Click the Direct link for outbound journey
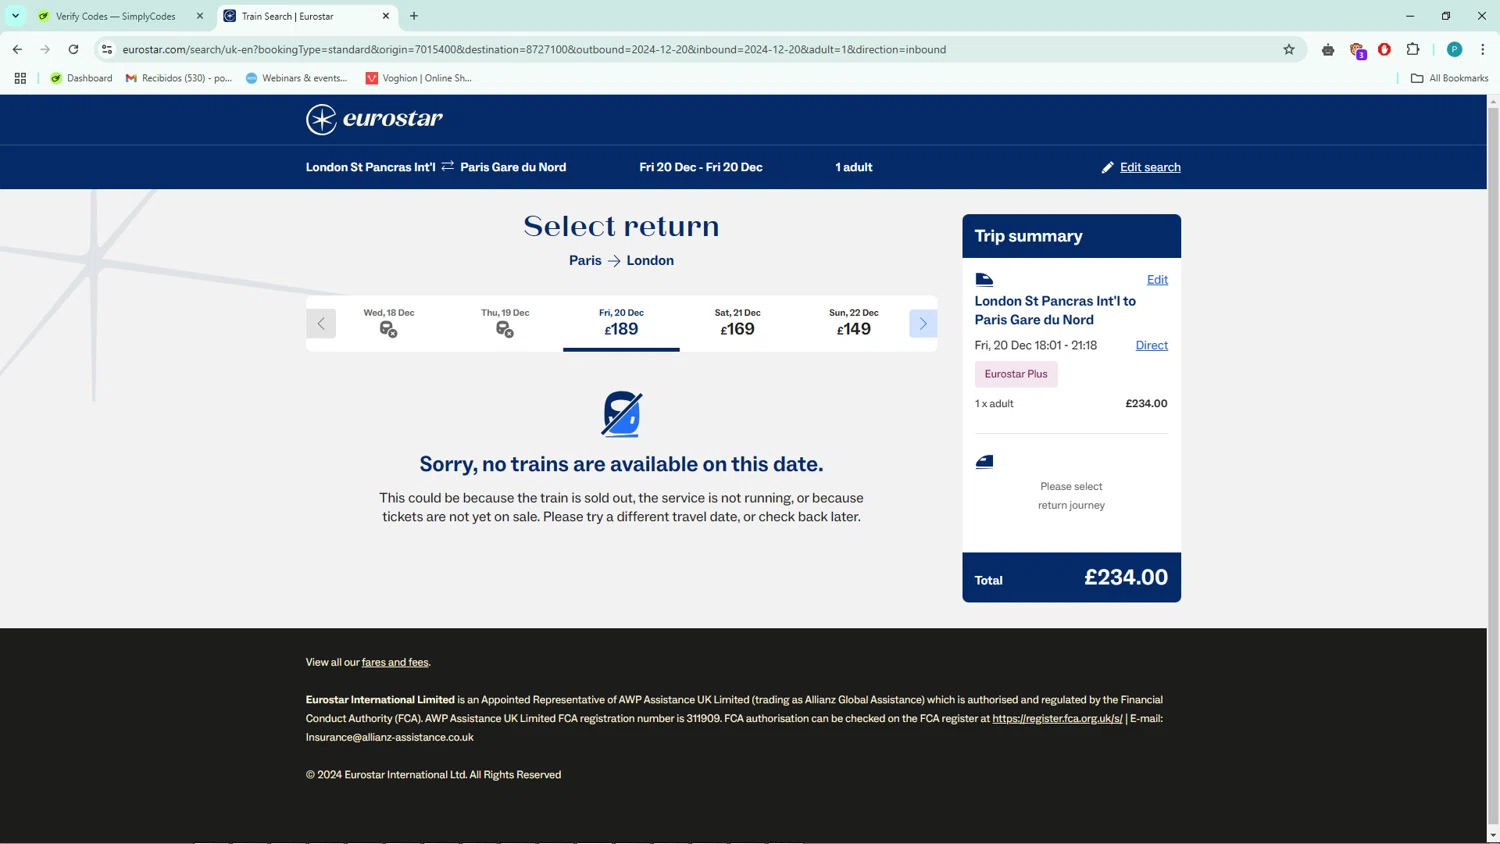The image size is (1500, 844). (x=1151, y=345)
